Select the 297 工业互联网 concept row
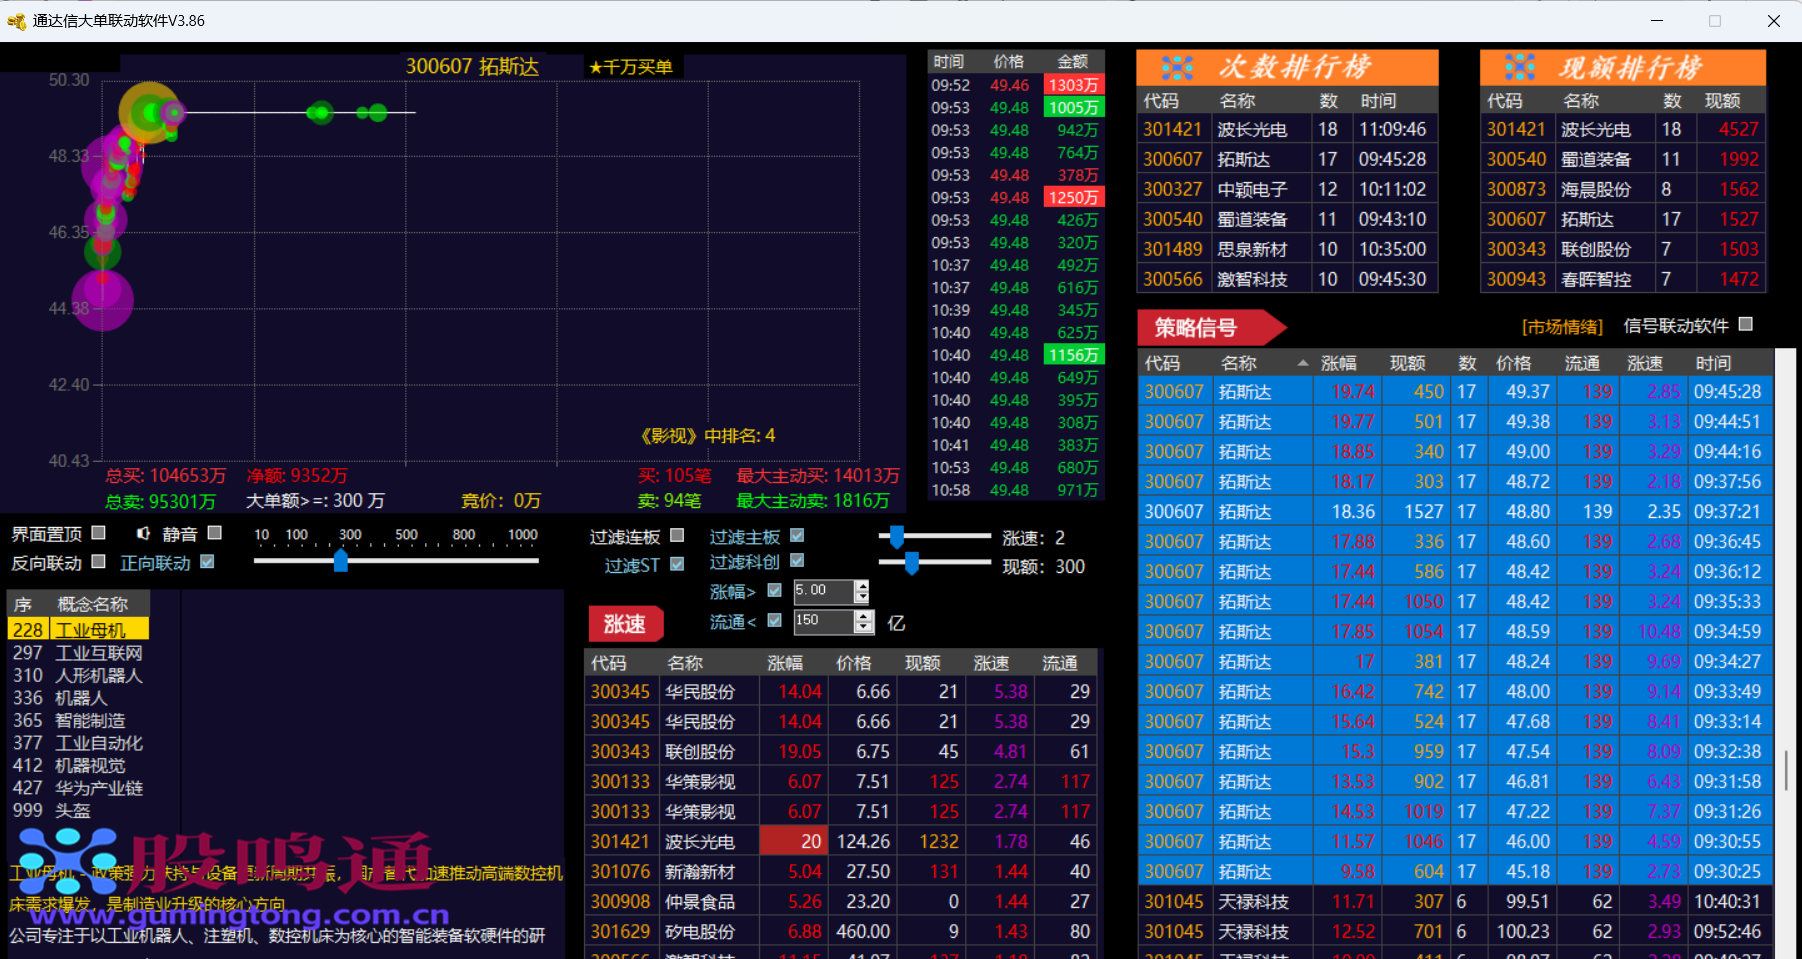1802x959 pixels. [78, 653]
